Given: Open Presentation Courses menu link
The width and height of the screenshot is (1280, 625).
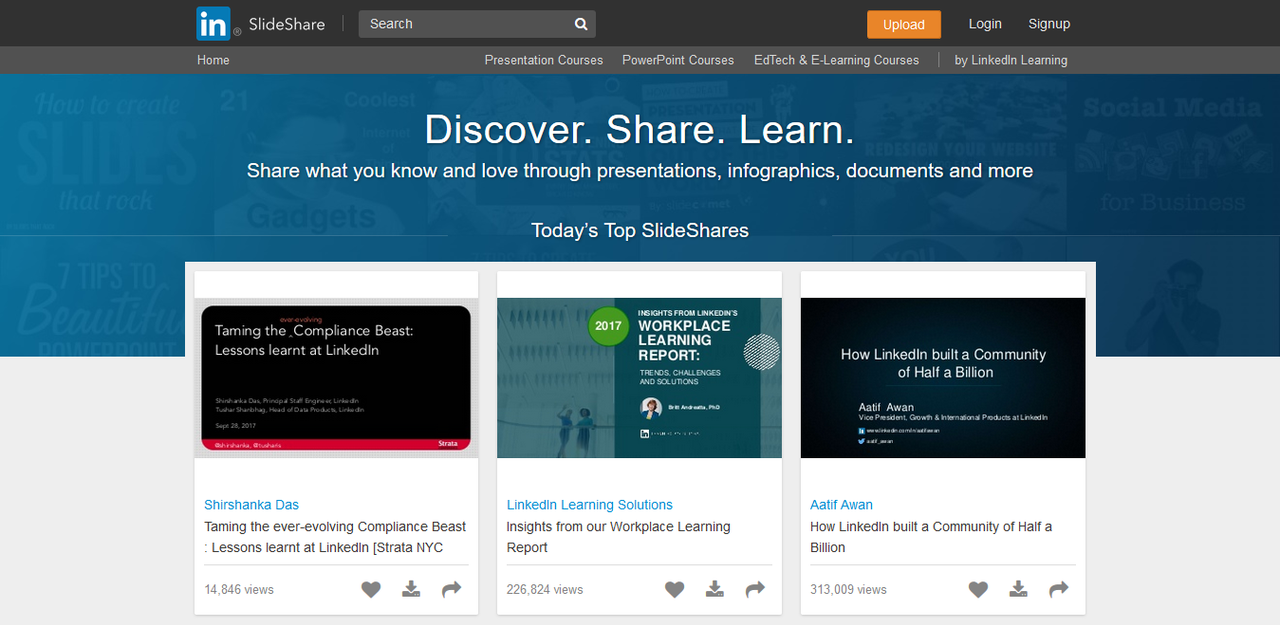Looking at the screenshot, I should click(x=544, y=60).
